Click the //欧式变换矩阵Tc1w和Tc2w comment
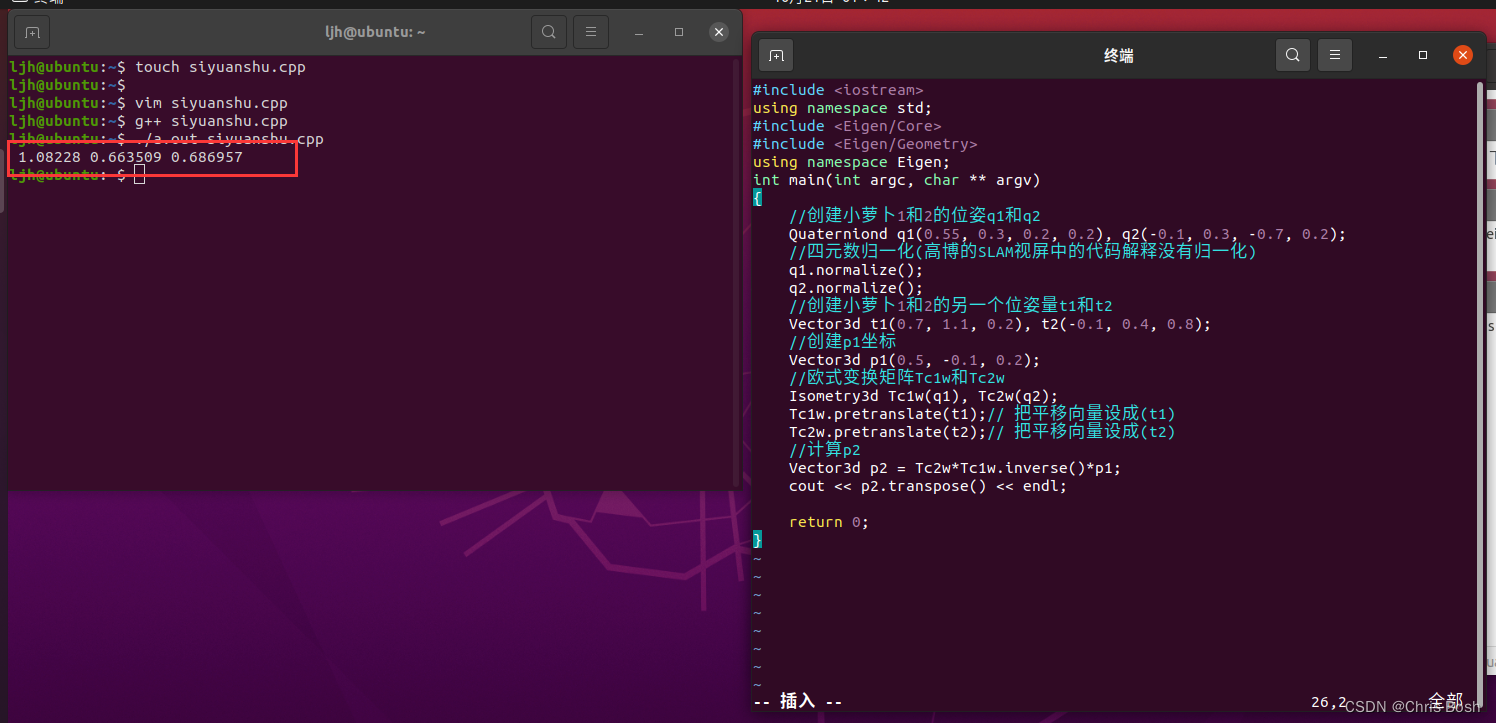1496x723 pixels. 897,378
